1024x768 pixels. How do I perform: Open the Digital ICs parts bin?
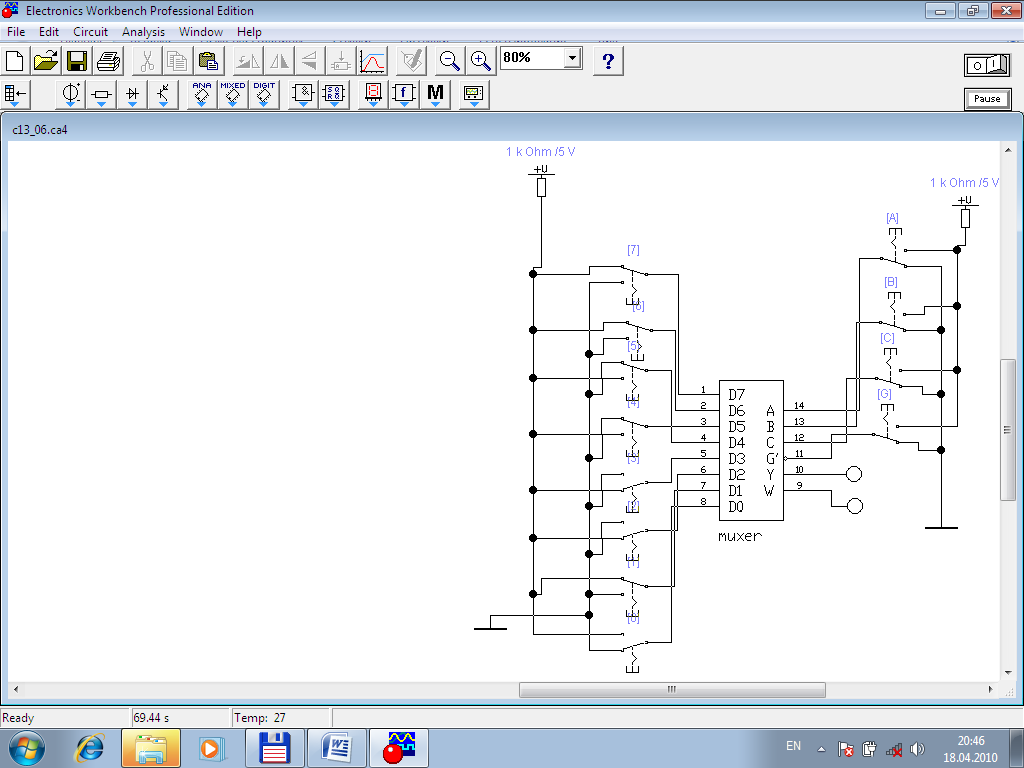[x=264, y=95]
